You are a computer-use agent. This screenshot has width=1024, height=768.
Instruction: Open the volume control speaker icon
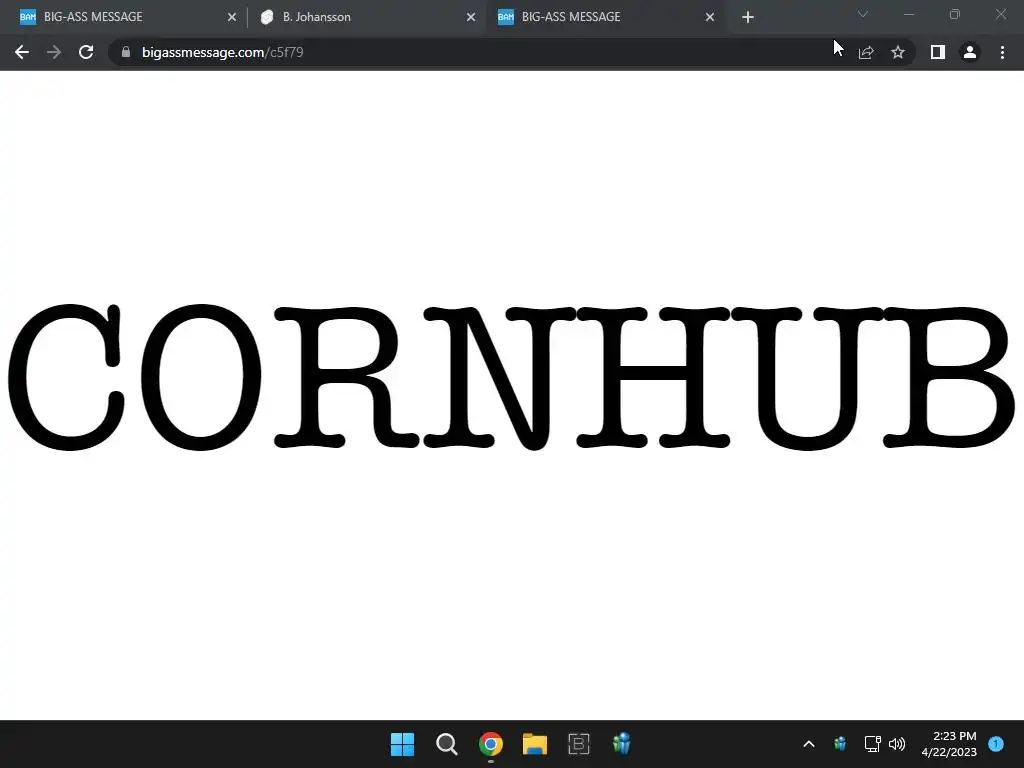coord(897,744)
